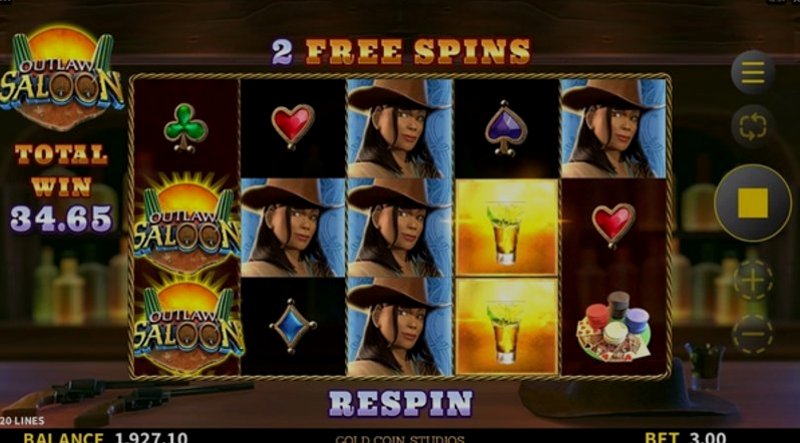The width and height of the screenshot is (800, 443).
Task: Click the Outlaw Saloon game logo
Action: tap(61, 77)
